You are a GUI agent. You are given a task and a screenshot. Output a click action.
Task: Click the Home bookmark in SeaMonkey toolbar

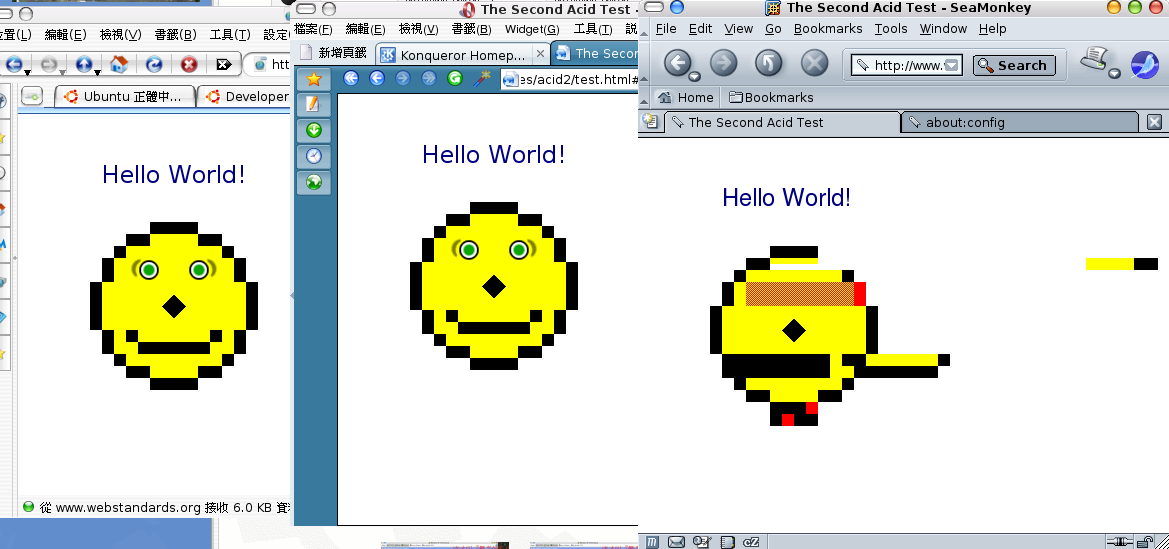685,97
